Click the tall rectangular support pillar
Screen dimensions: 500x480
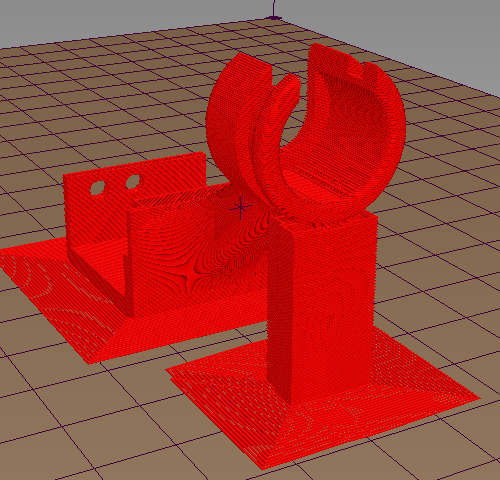click(322, 308)
